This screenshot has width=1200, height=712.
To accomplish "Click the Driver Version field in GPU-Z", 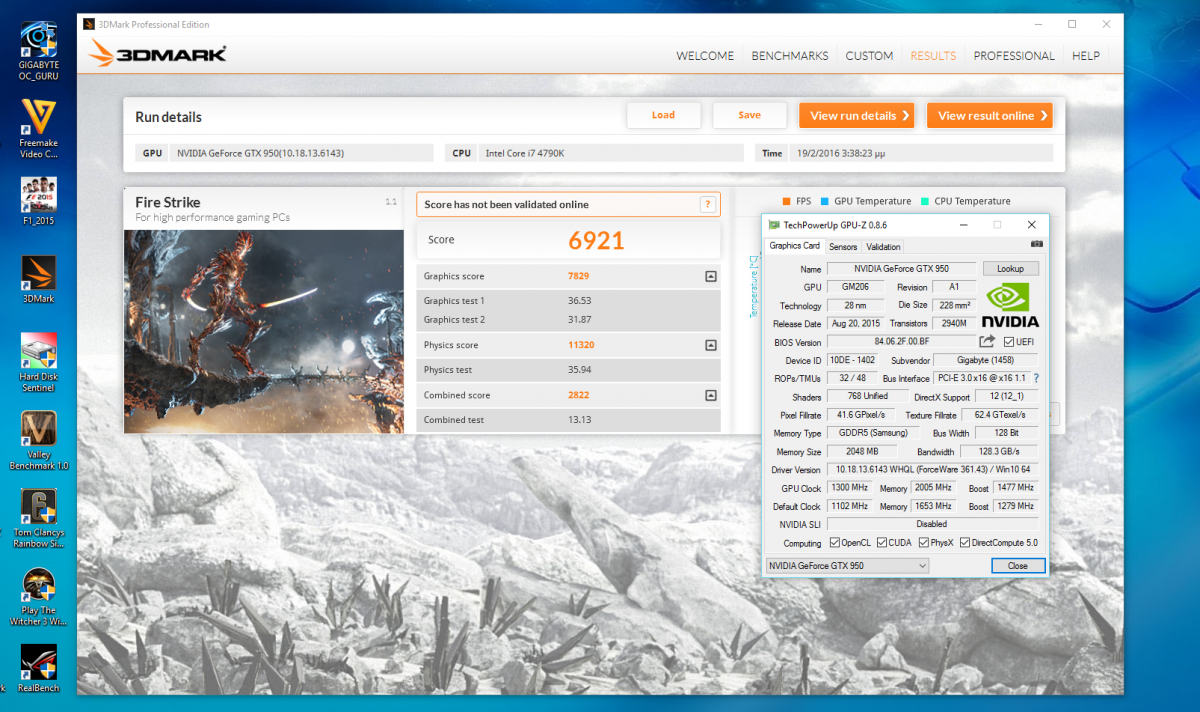I will tap(932, 469).
